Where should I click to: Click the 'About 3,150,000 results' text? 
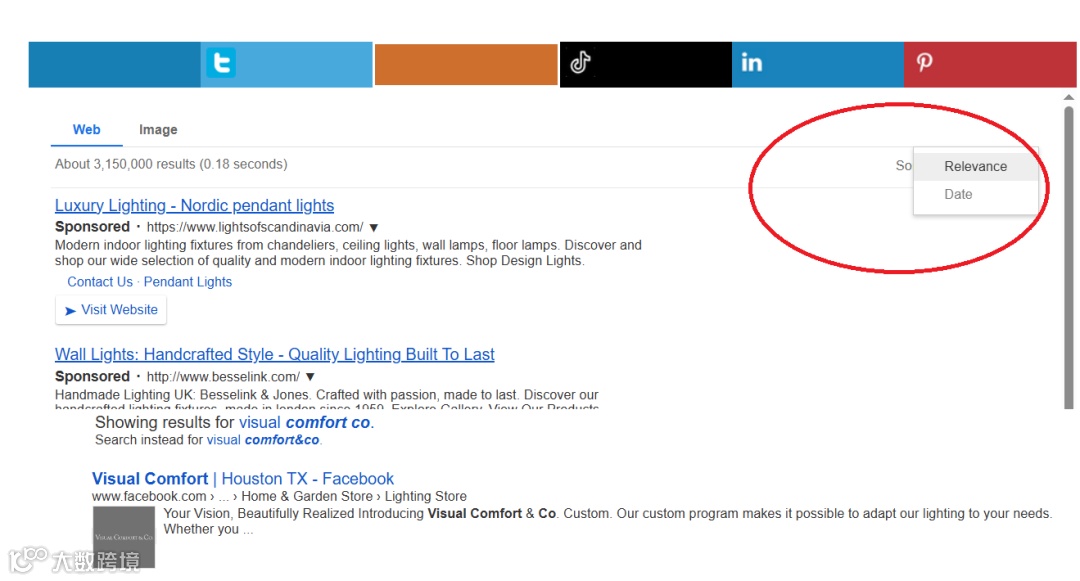(171, 164)
